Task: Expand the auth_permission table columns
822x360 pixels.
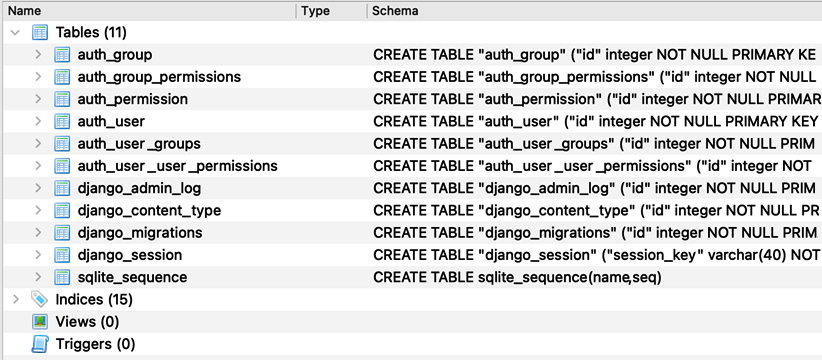Action: coord(38,99)
